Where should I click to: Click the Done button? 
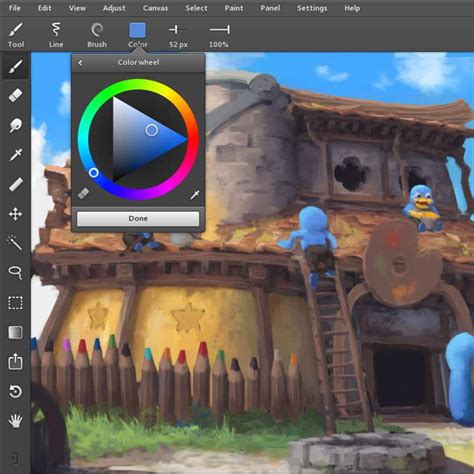coord(138,219)
